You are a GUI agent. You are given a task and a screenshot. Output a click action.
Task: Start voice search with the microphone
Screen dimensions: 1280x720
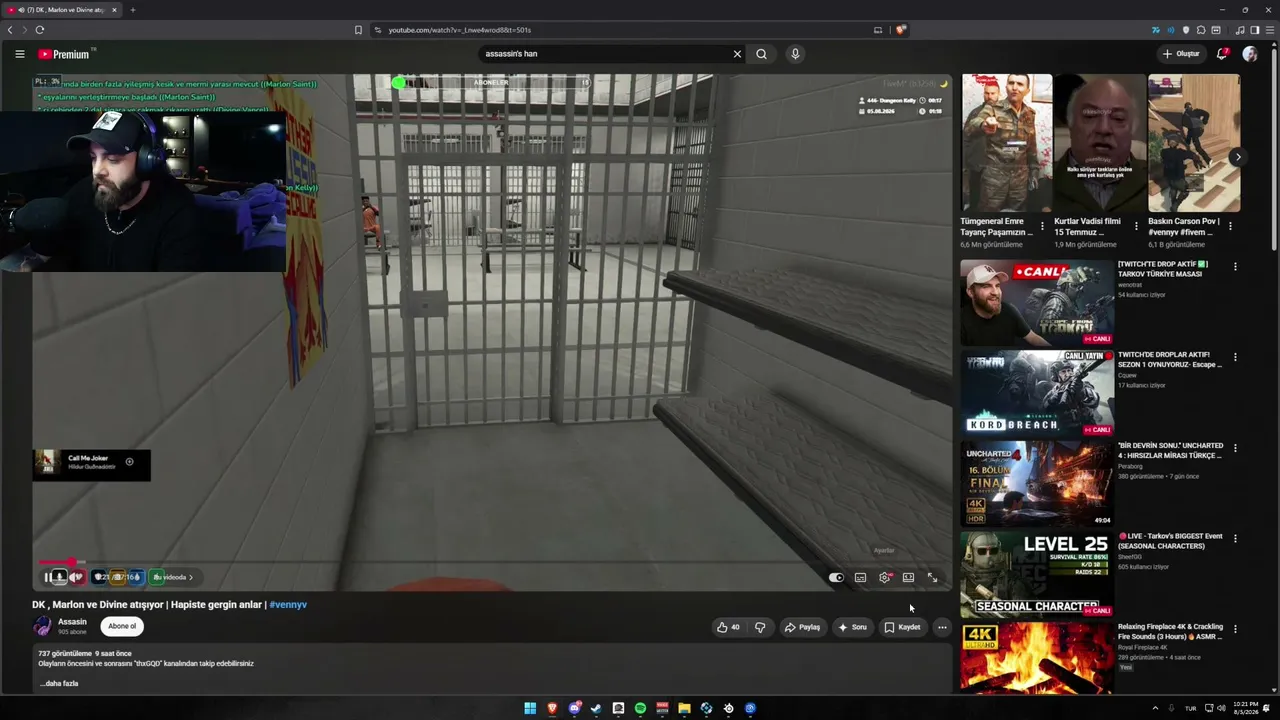click(x=795, y=54)
